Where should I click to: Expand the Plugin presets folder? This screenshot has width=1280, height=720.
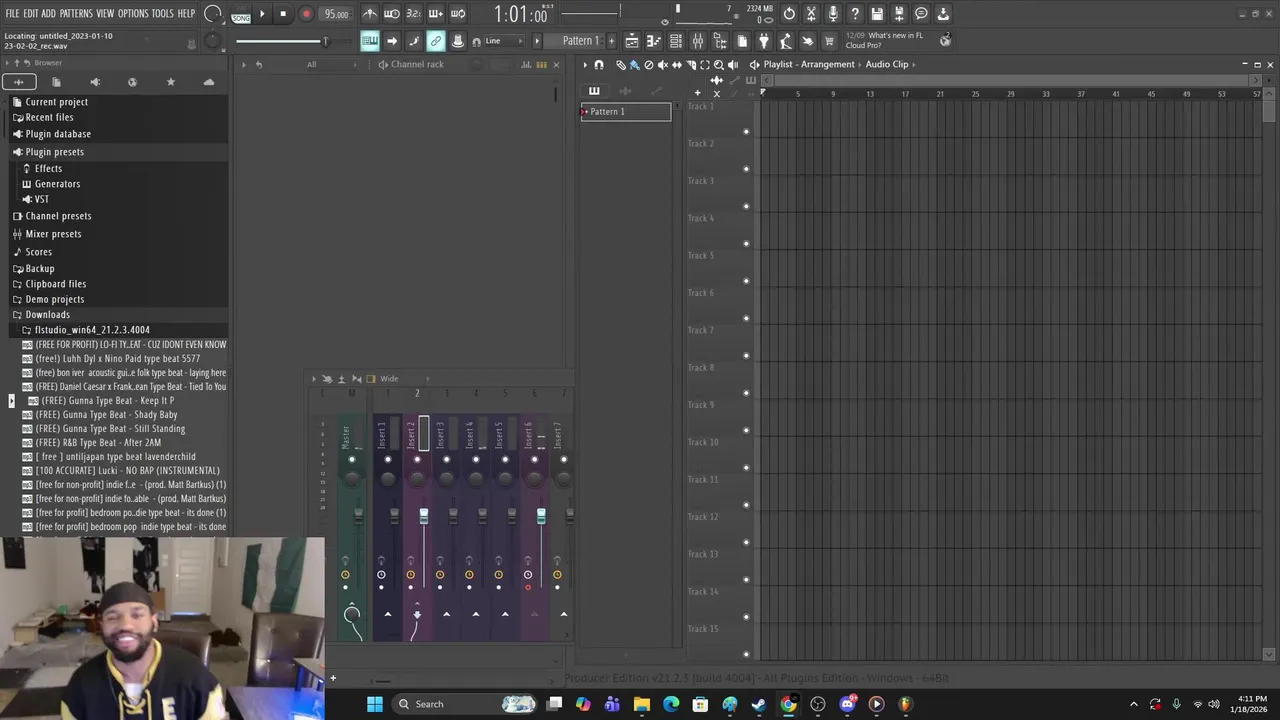point(54,152)
